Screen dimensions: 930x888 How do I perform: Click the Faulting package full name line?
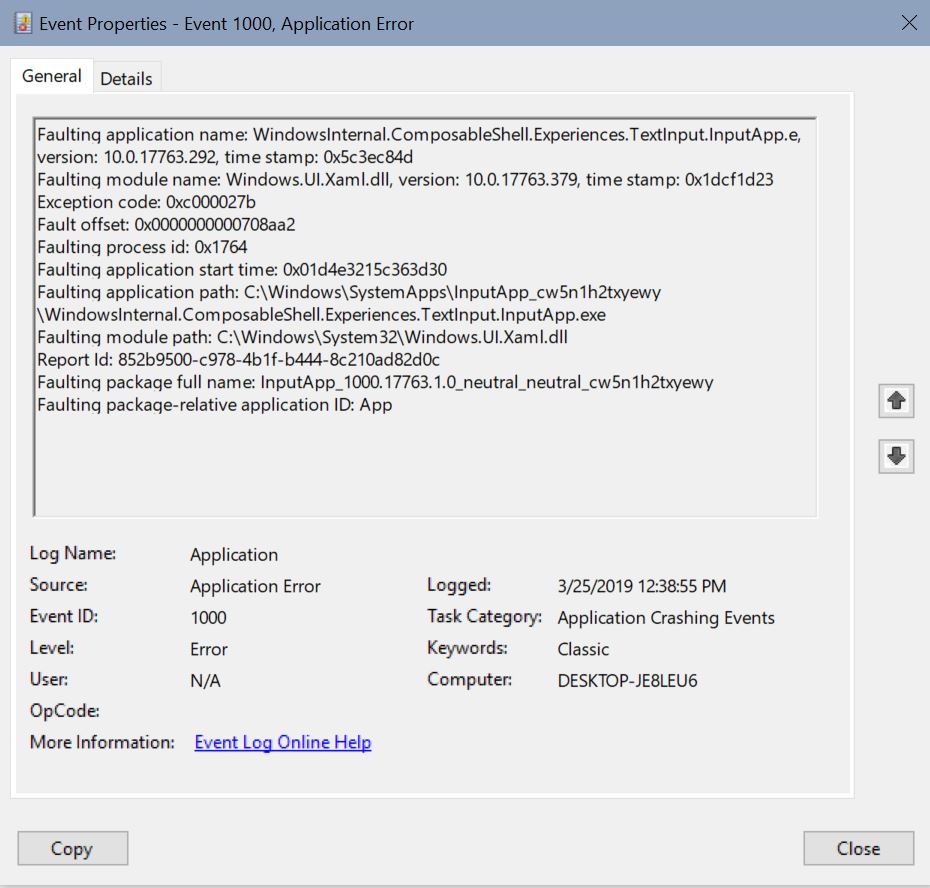(x=375, y=383)
